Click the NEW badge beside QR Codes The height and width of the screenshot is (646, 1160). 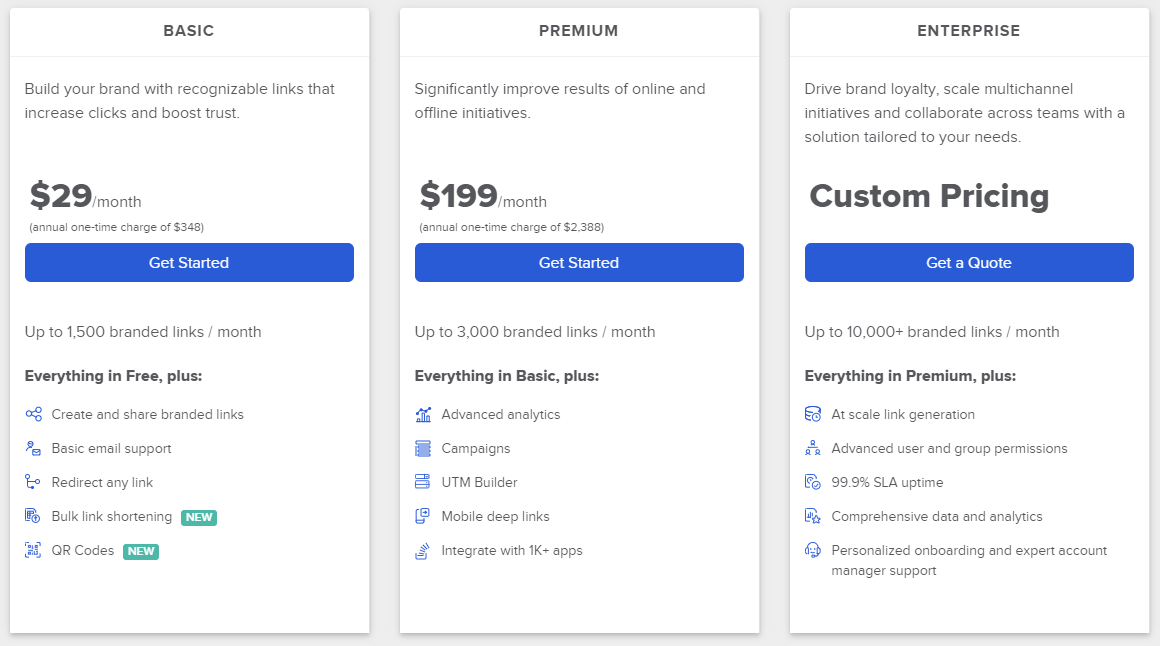tap(141, 551)
